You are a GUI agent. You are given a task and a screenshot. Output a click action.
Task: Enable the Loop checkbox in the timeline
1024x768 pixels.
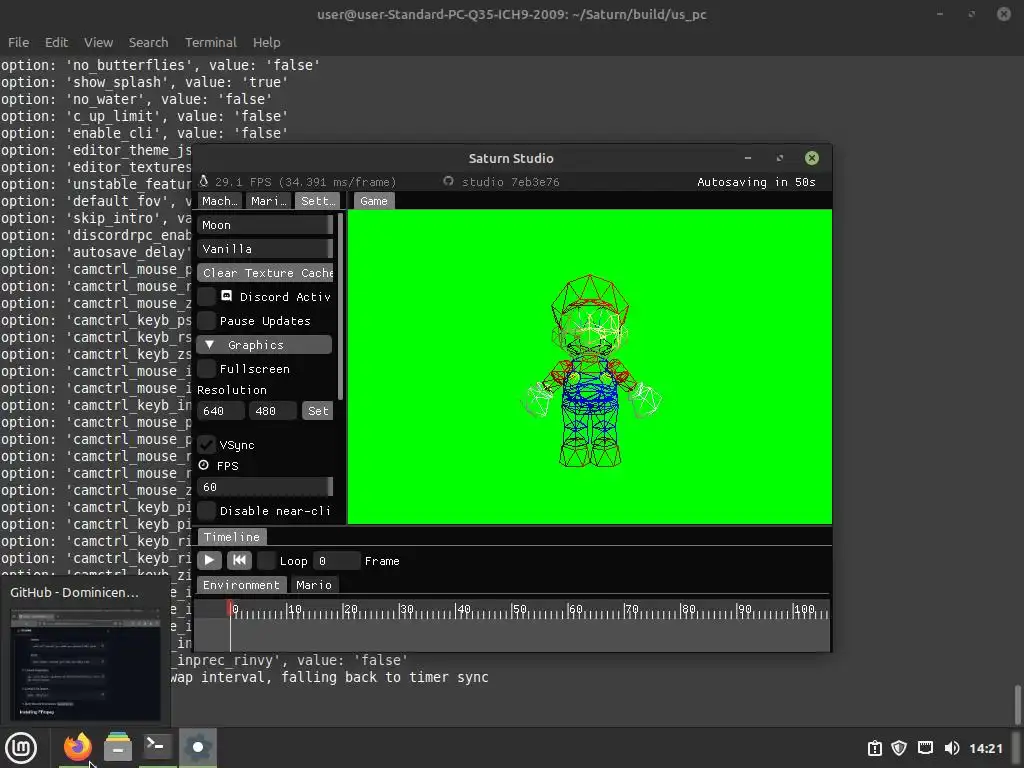pyautogui.click(x=266, y=560)
